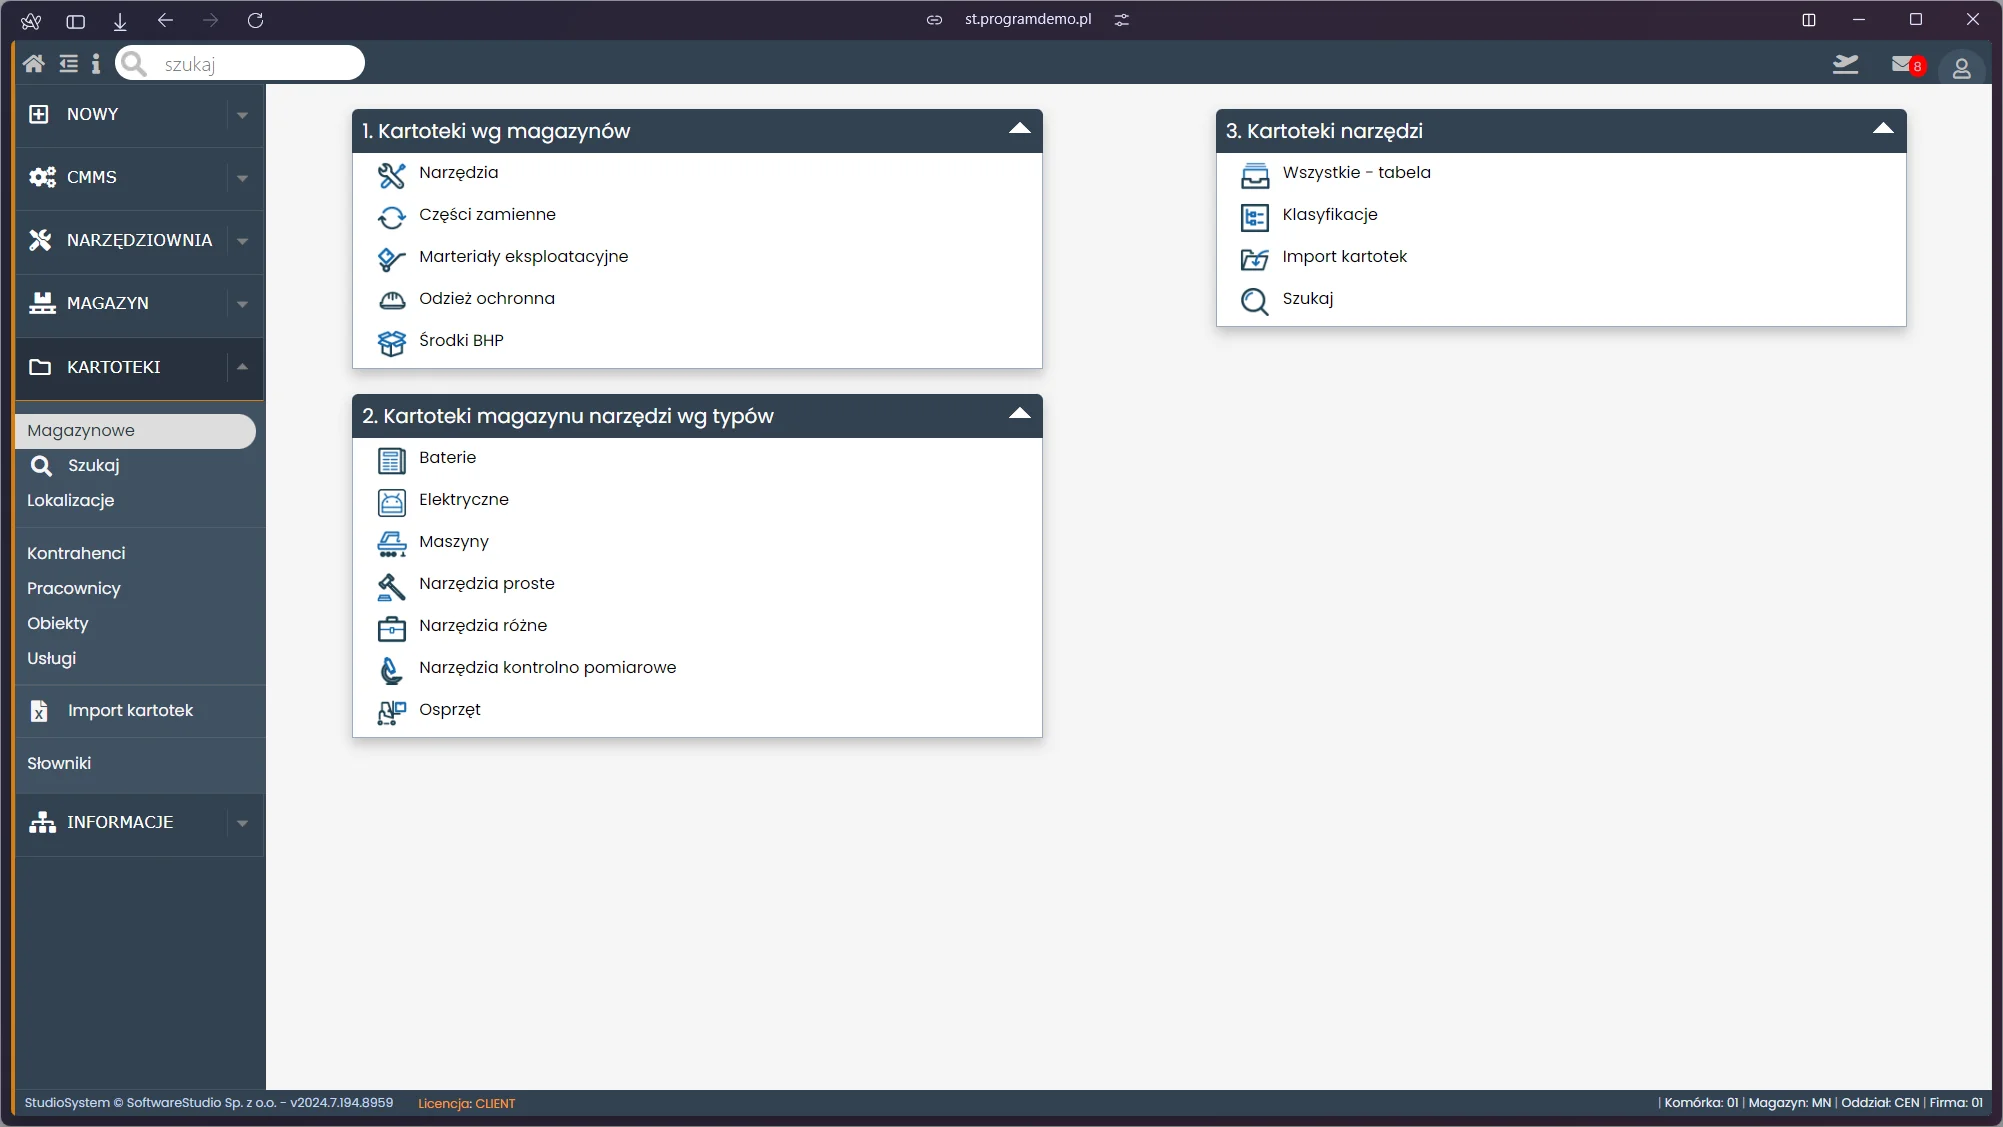This screenshot has height=1127, width=2003.
Task: Expand the CMMS menu arrow
Action: pyautogui.click(x=242, y=178)
